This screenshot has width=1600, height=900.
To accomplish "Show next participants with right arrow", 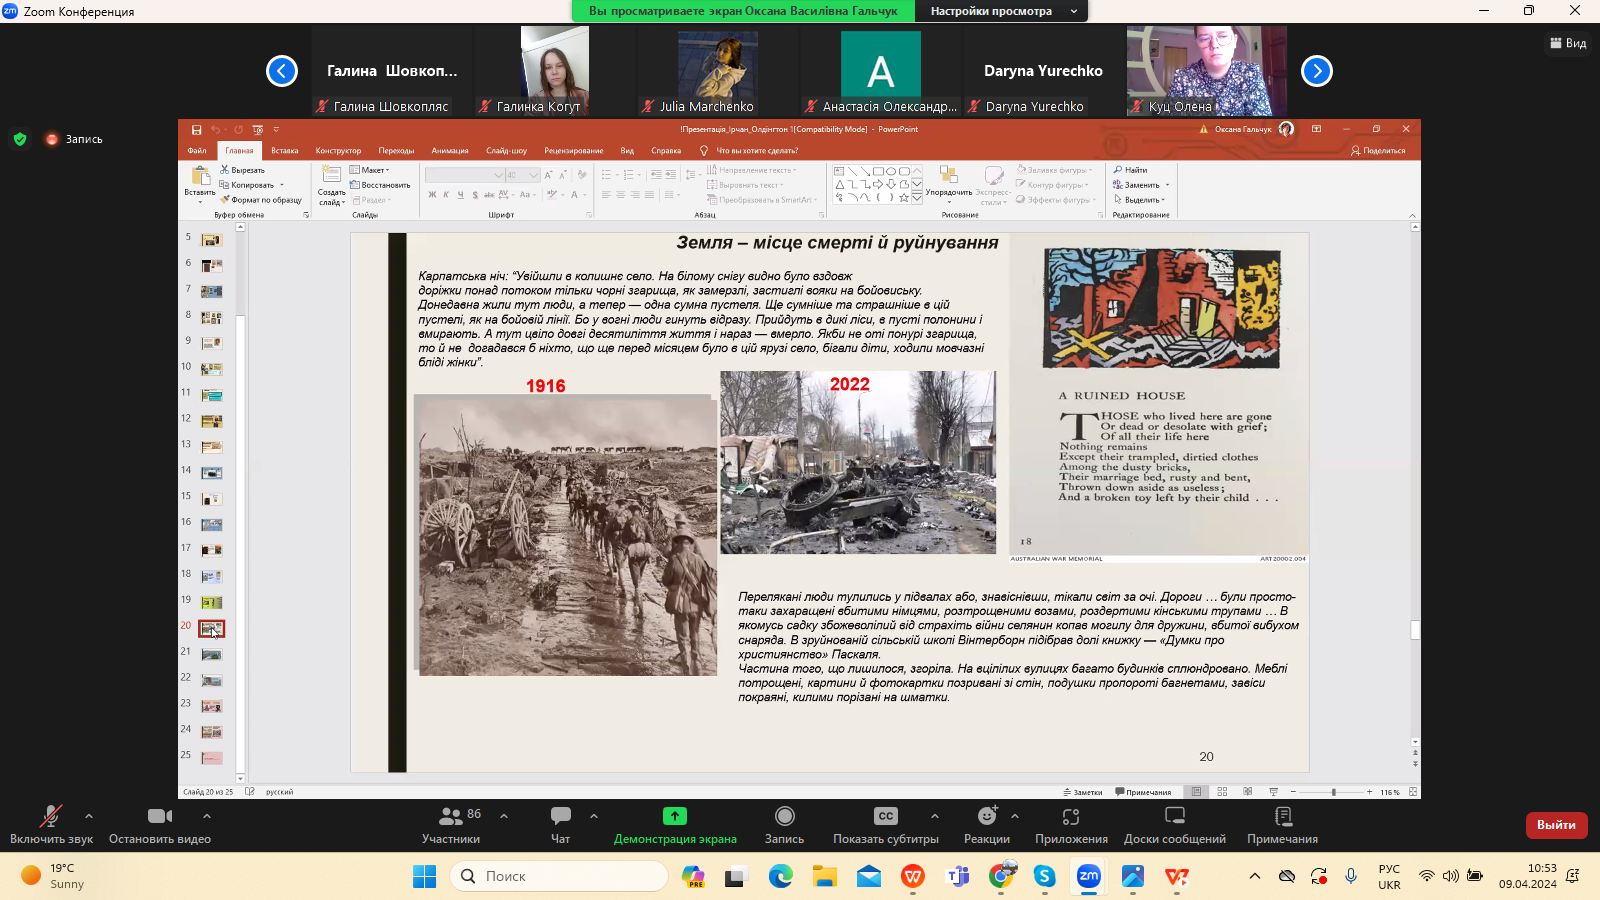I will tap(1316, 71).
